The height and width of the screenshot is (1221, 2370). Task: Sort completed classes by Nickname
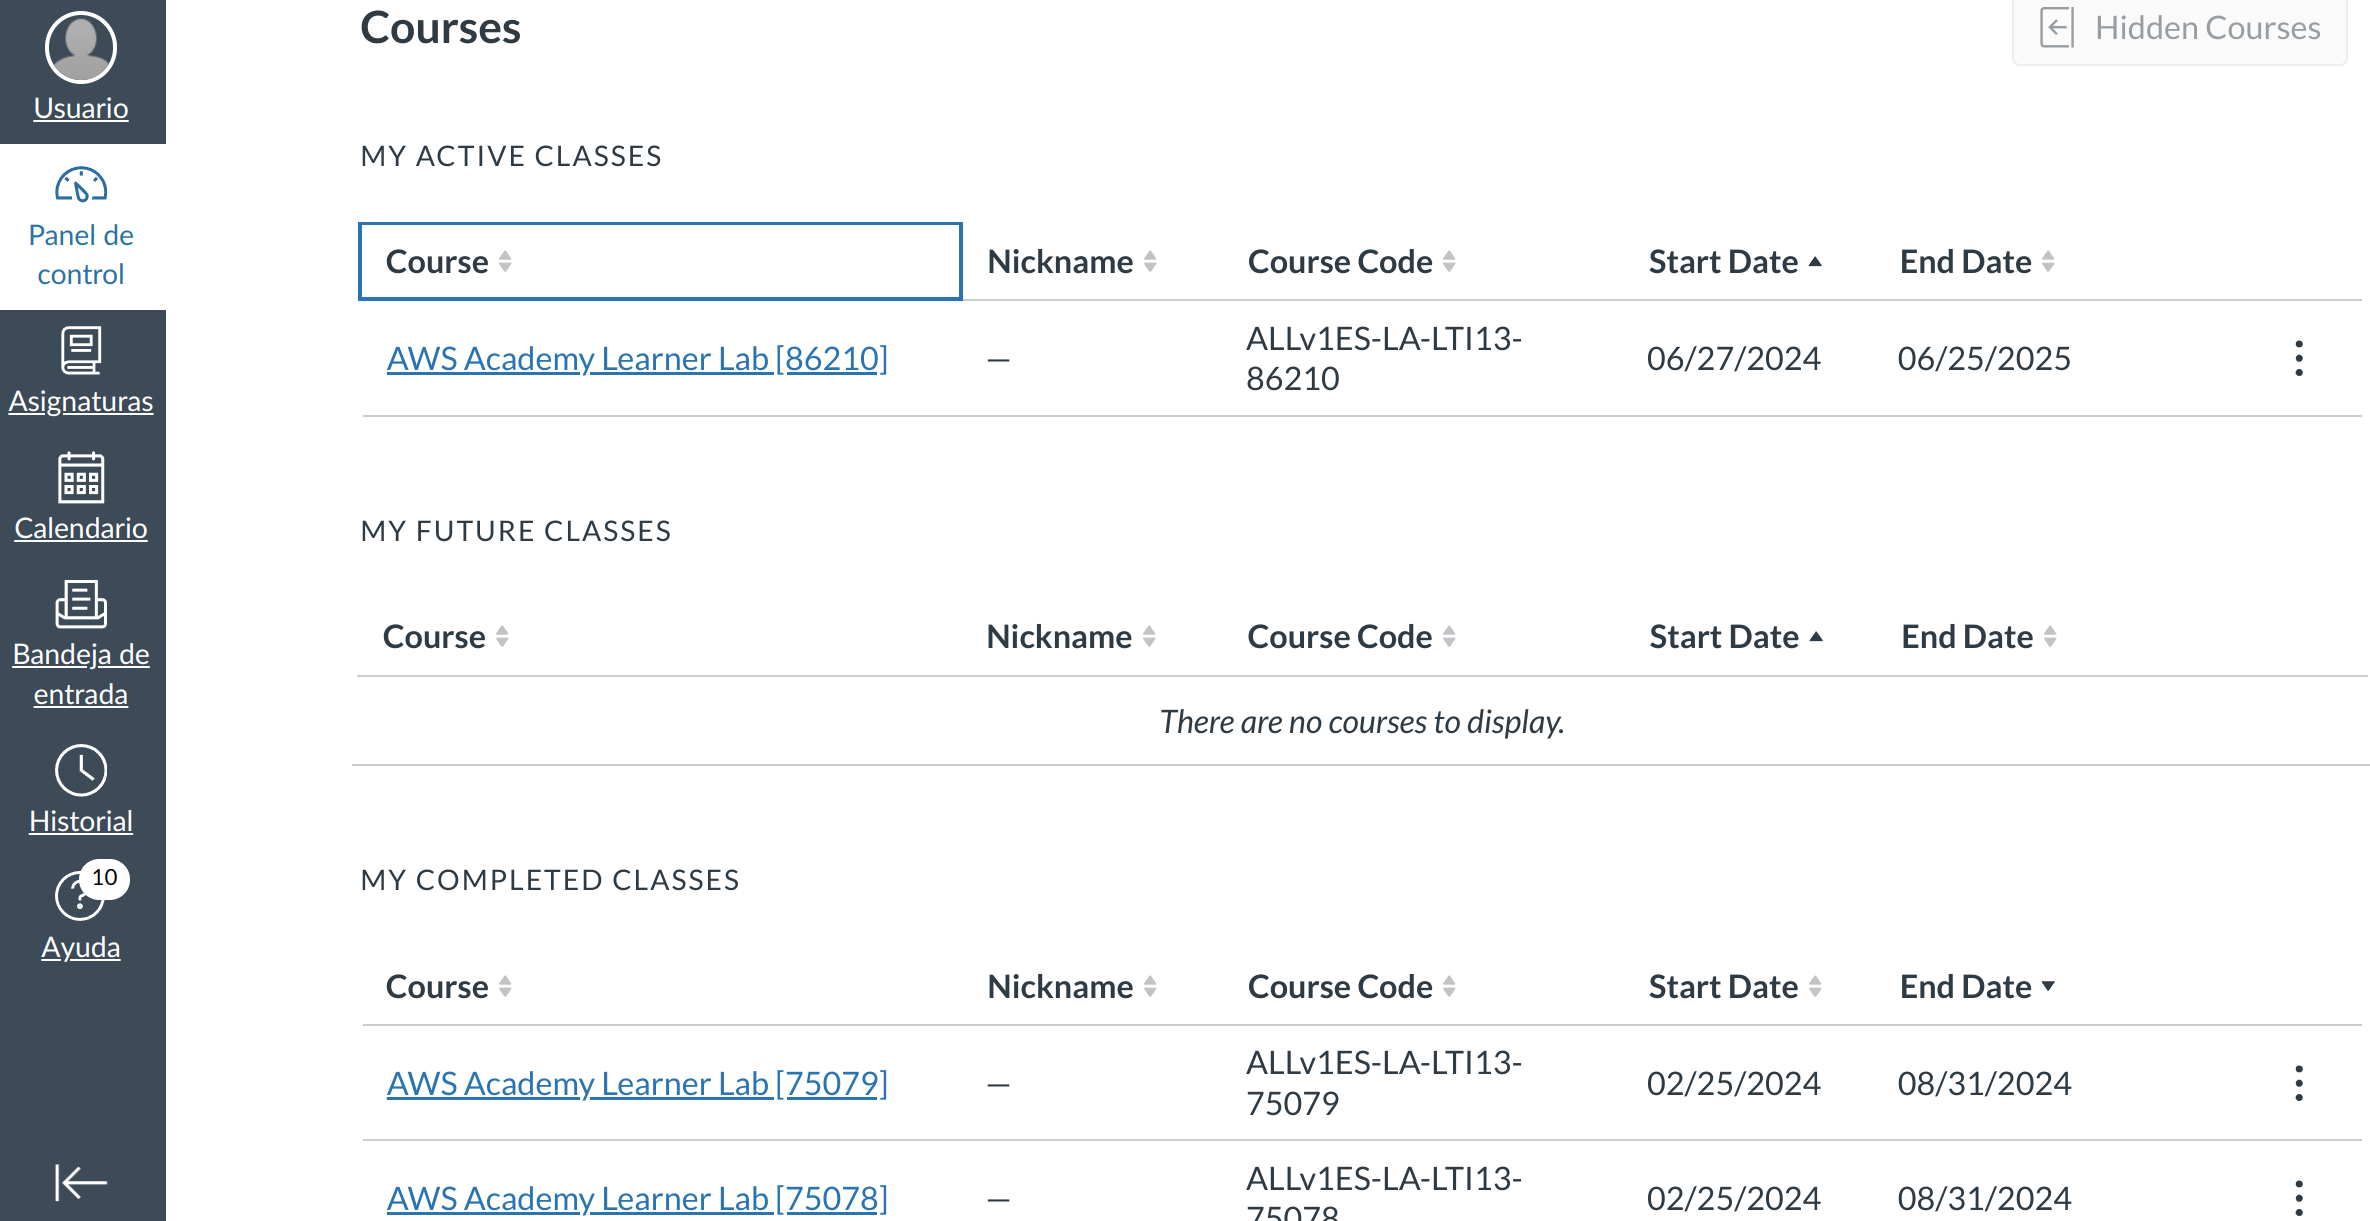1072,986
